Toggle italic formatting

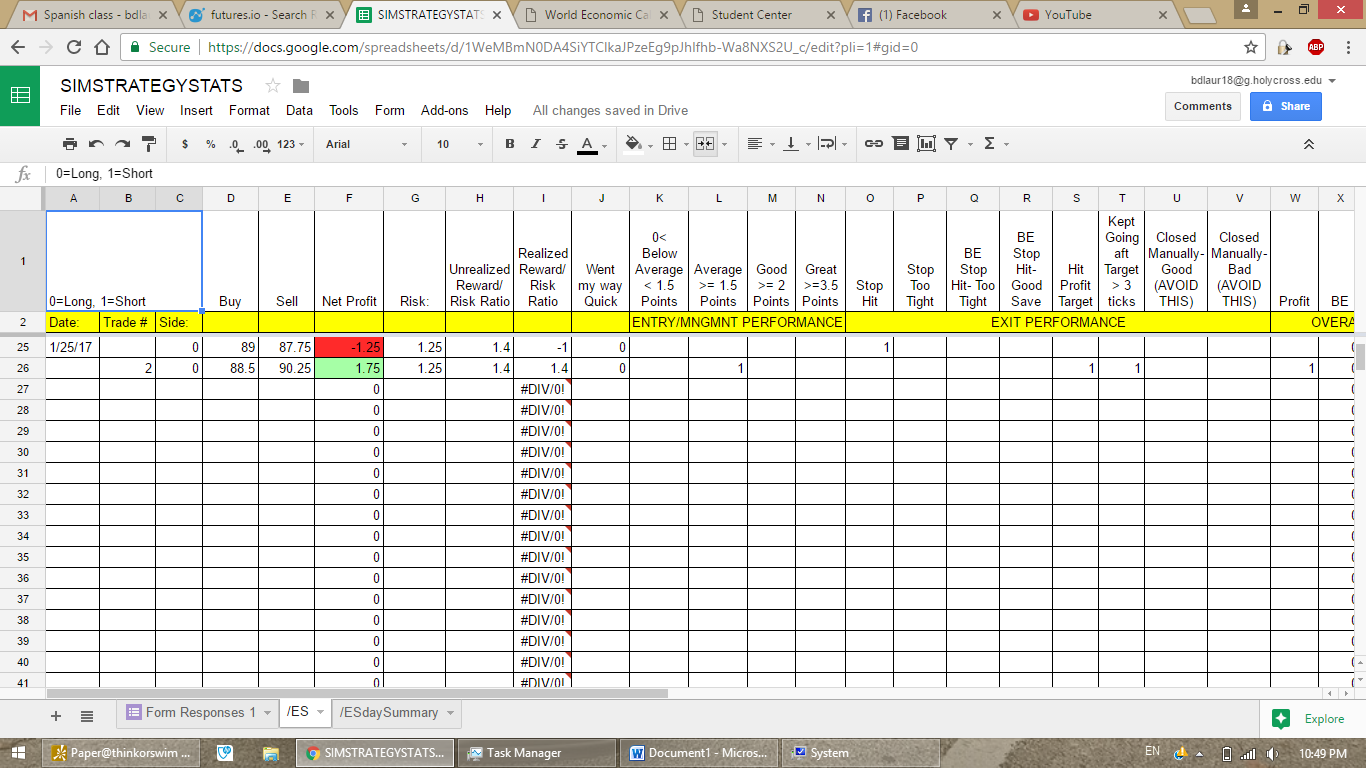pos(535,144)
